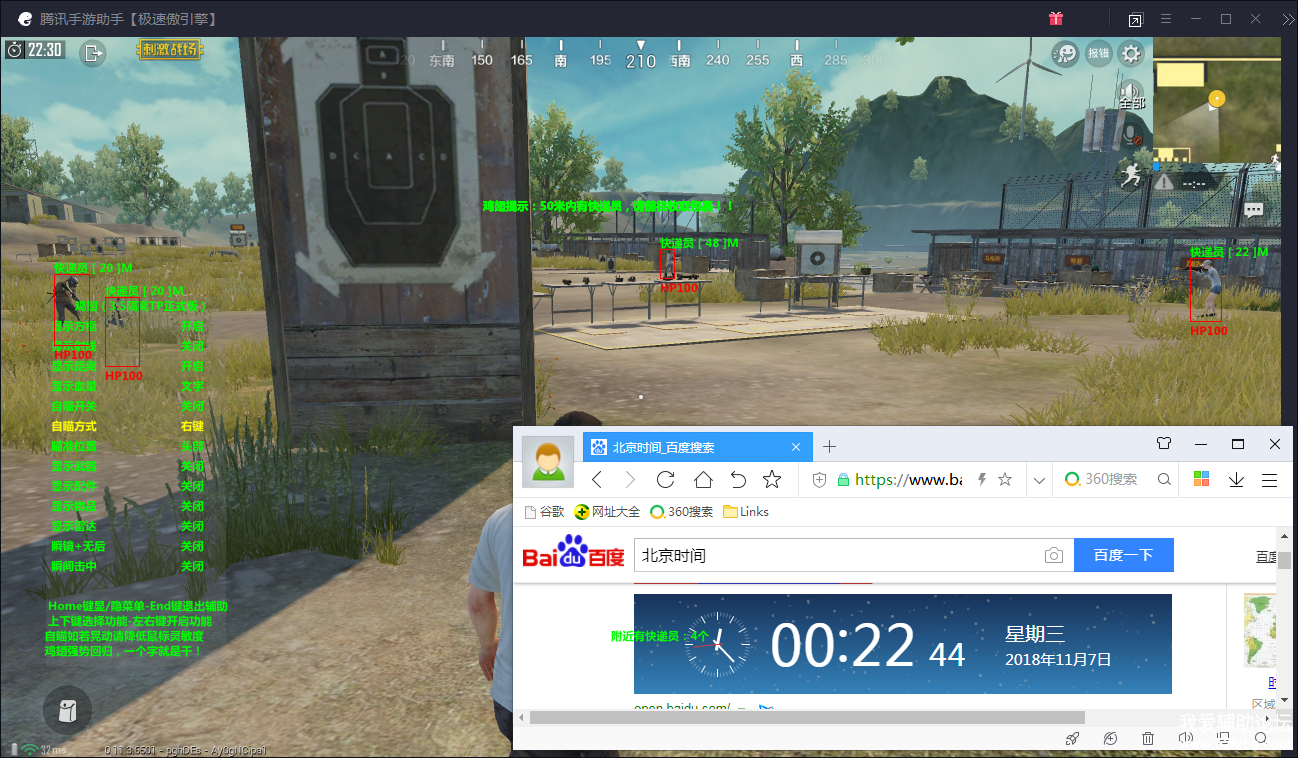This screenshot has width=1298, height=758.
Task: Reload the Baidu page
Action: tap(665, 480)
